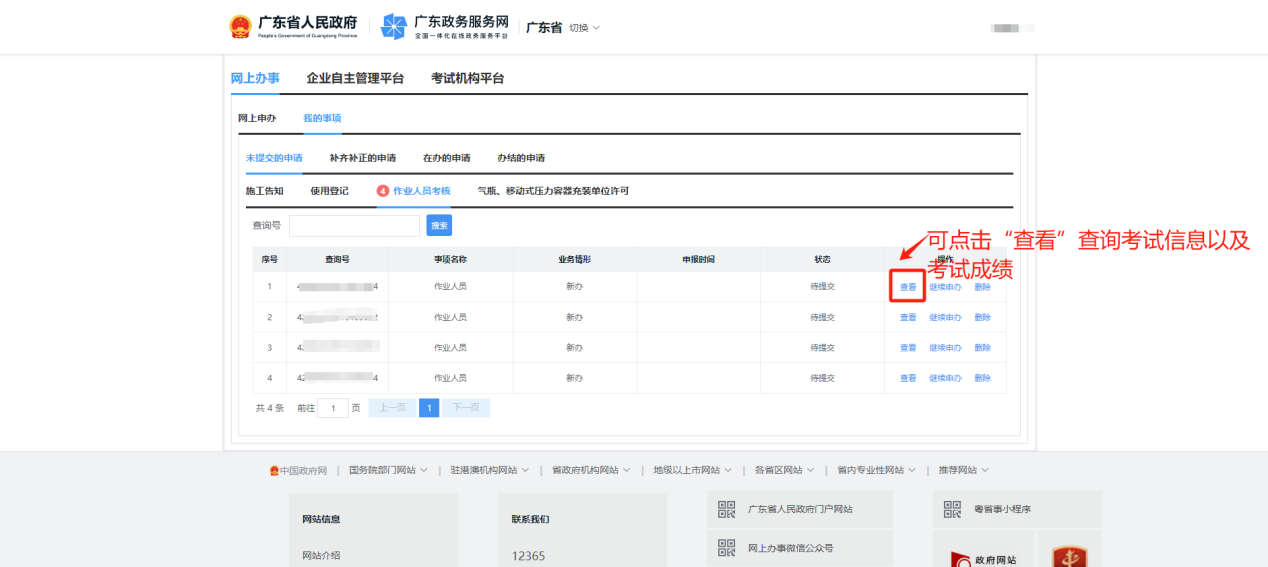Click the 广东省人民政府 national emblem logo

click(240, 27)
